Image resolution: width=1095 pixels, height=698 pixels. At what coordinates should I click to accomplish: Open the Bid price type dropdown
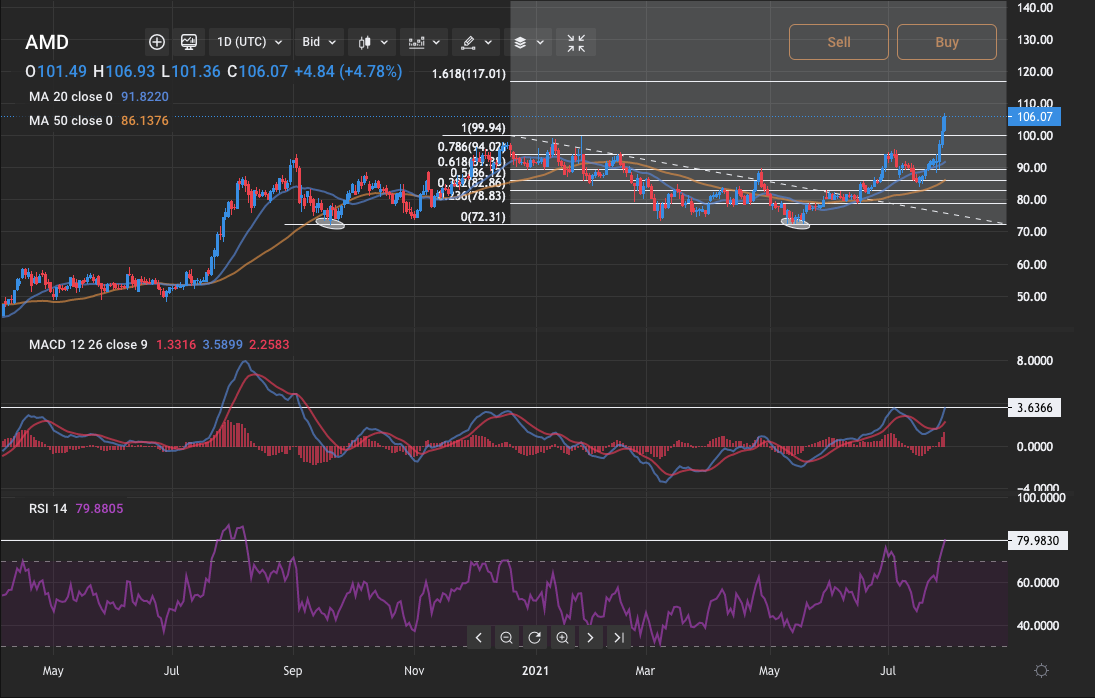pos(319,42)
